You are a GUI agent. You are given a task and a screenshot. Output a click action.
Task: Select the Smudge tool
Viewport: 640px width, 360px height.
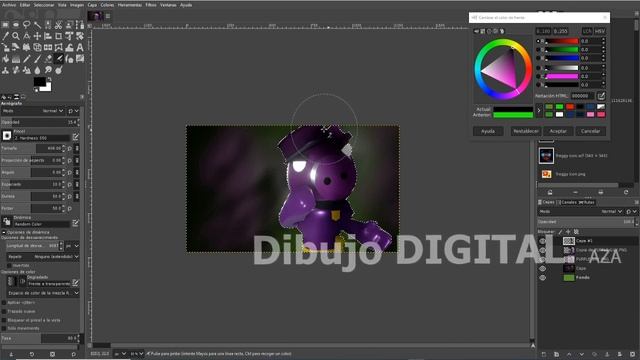pos(48,70)
